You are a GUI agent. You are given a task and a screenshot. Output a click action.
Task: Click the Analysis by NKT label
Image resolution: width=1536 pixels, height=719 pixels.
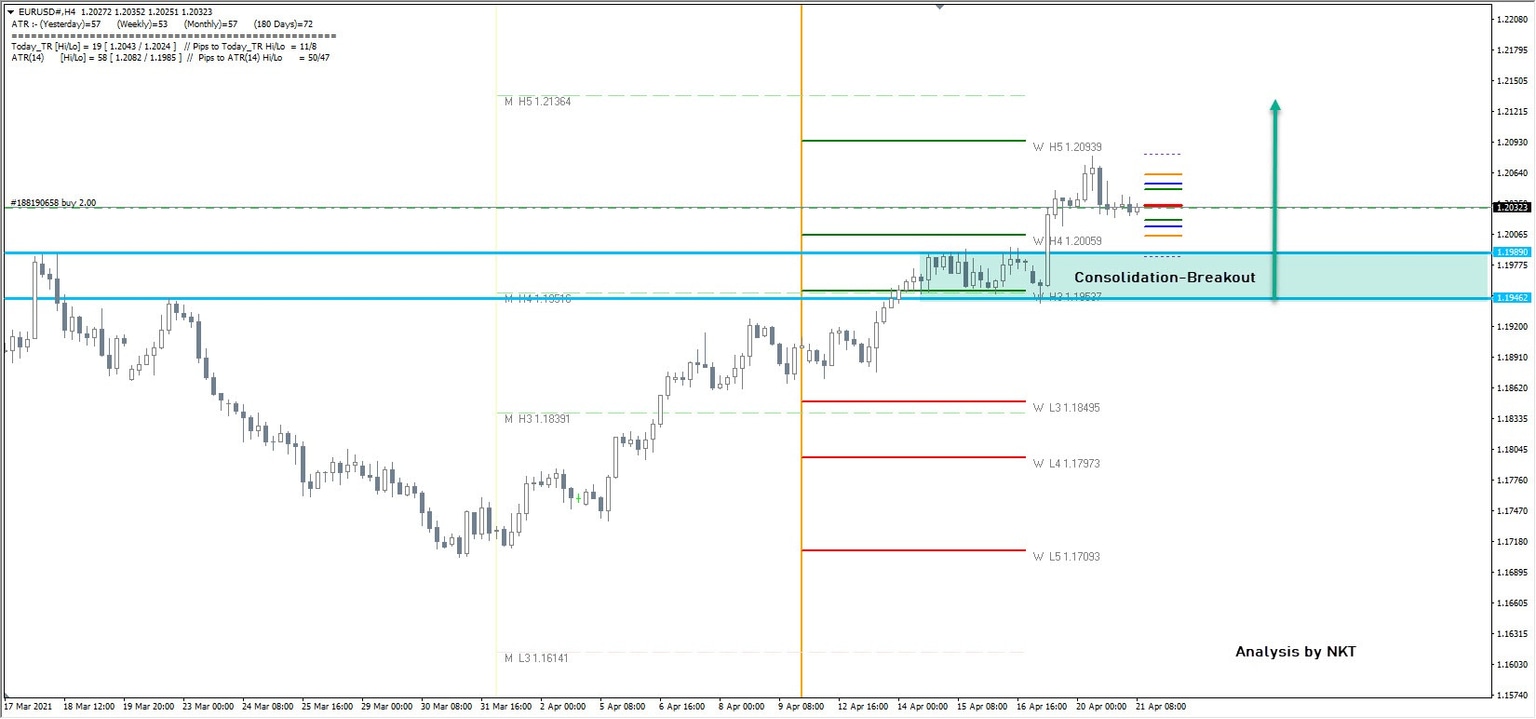tap(1295, 651)
